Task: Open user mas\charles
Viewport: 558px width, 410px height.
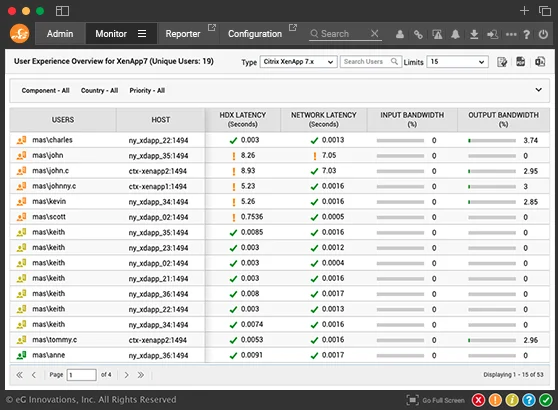Action: [x=52, y=140]
